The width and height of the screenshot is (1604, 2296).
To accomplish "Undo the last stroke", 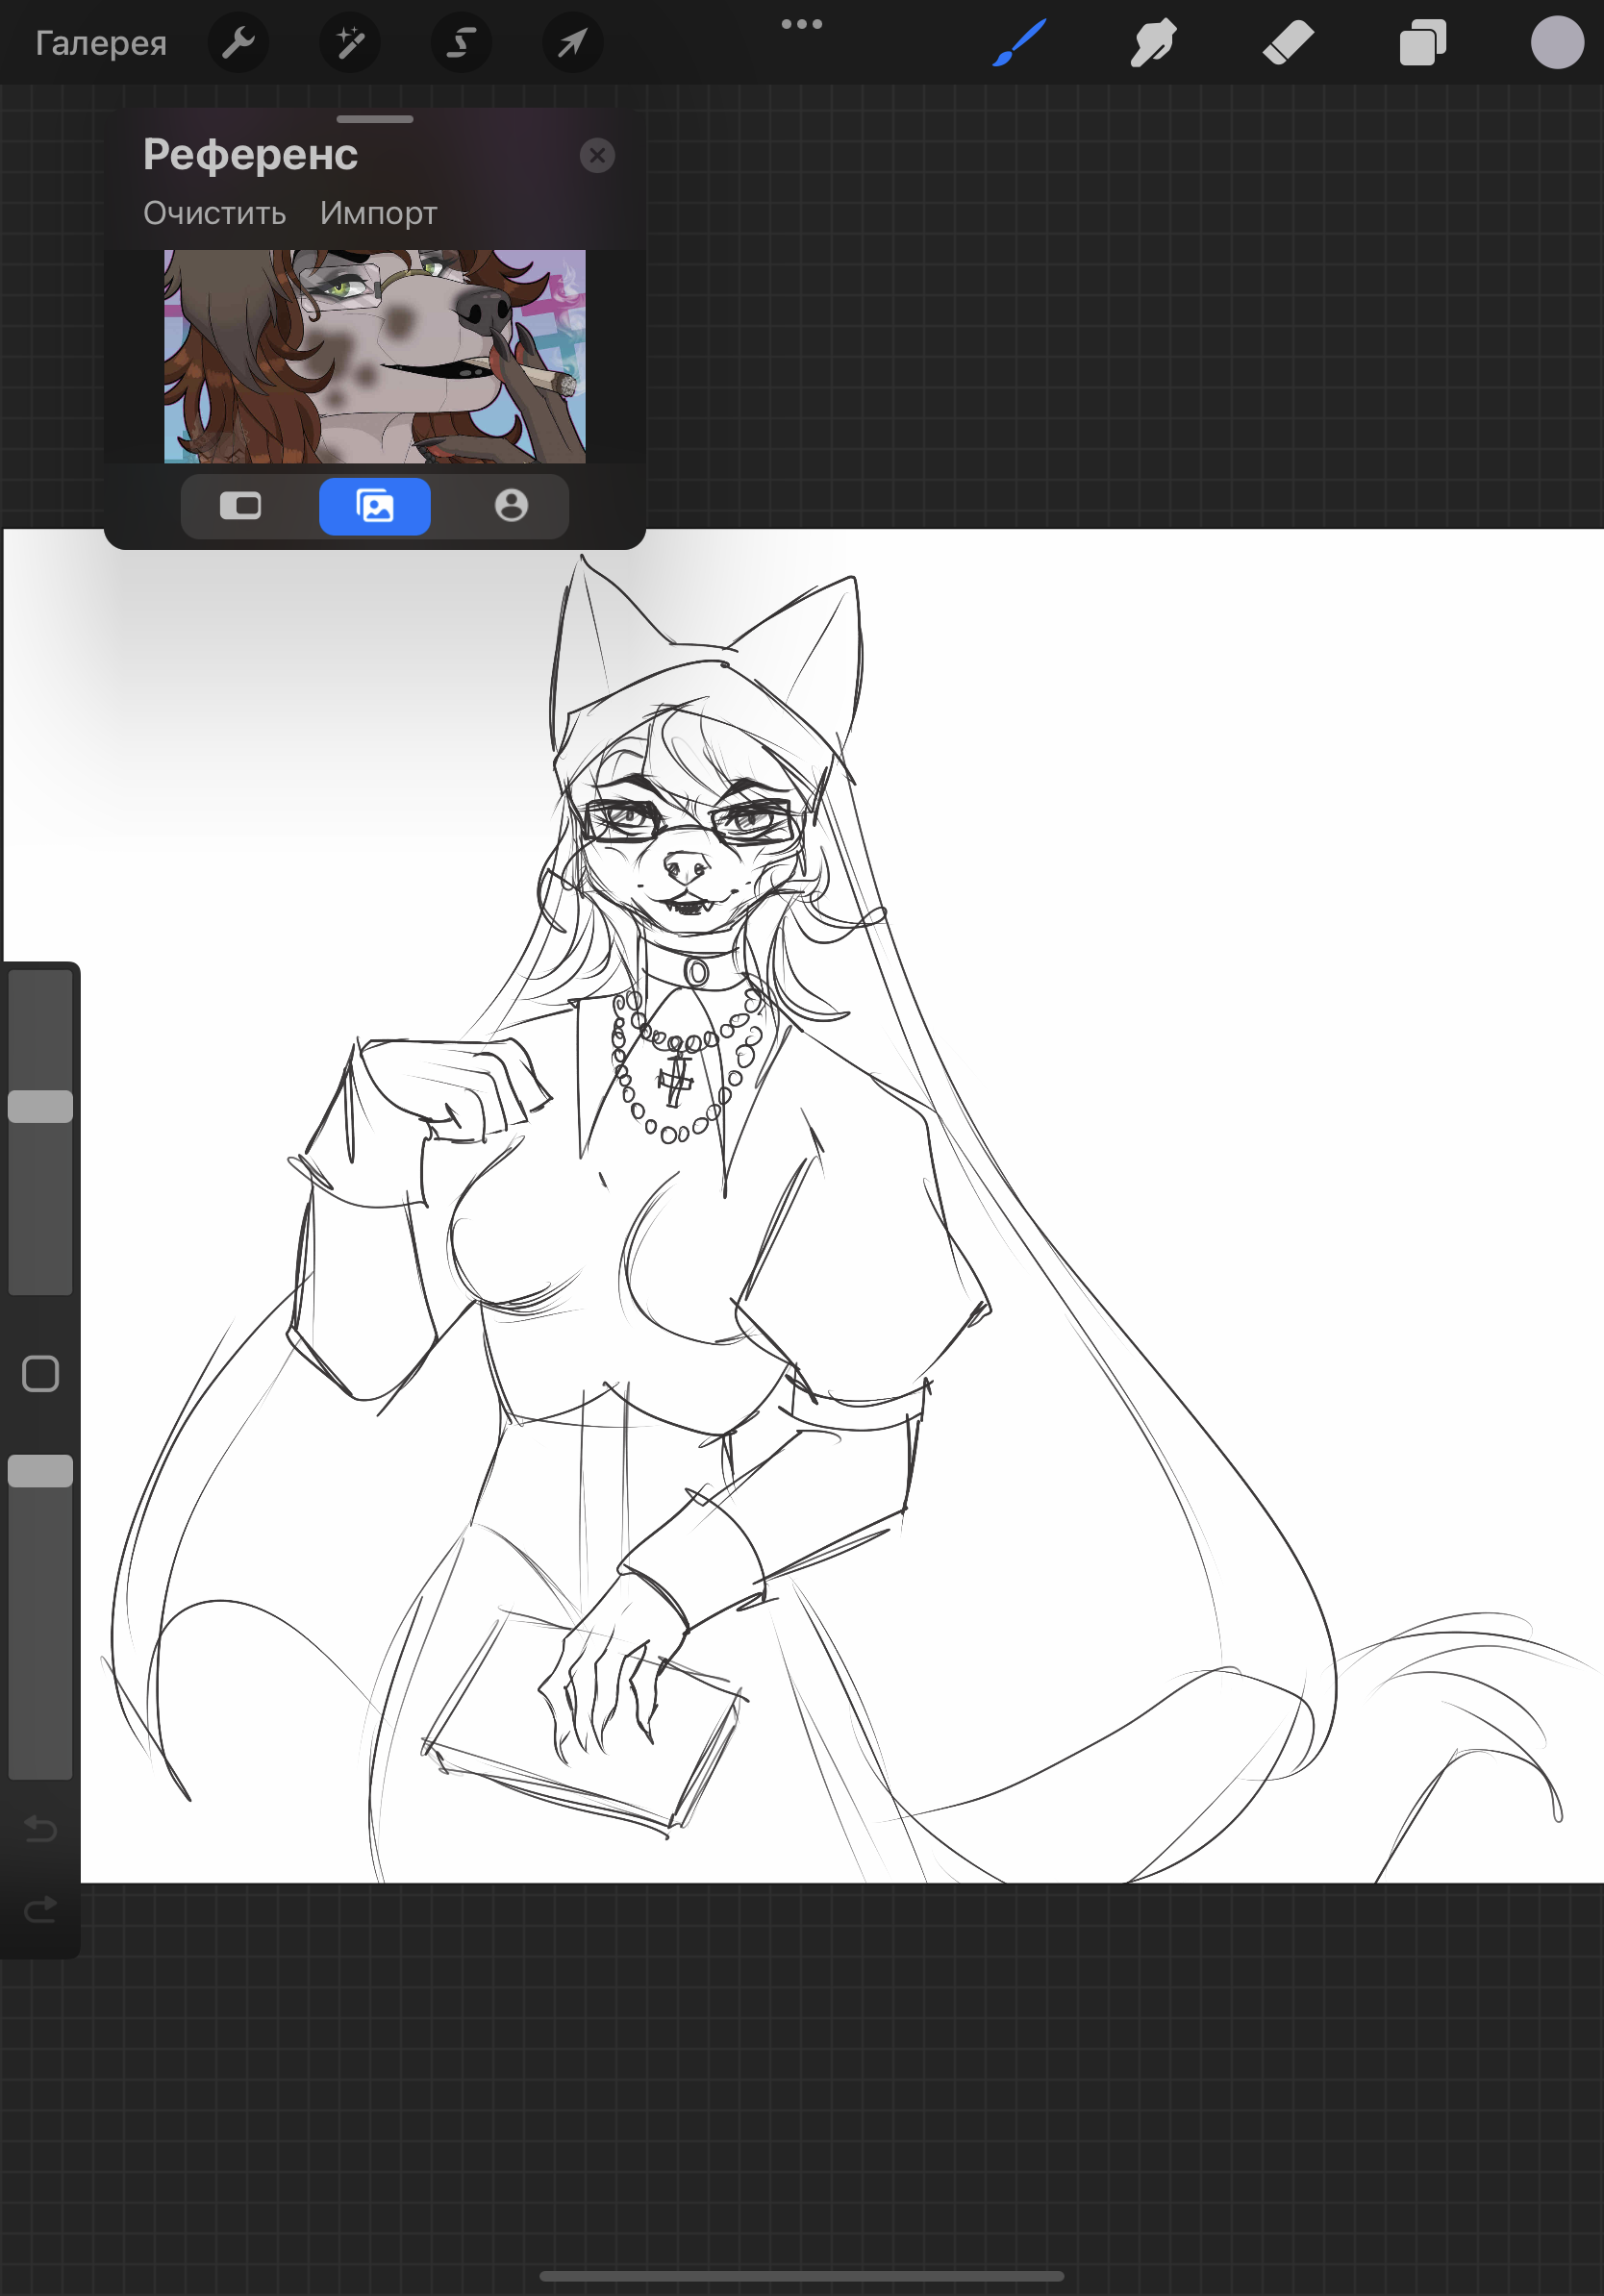I will point(40,1829).
